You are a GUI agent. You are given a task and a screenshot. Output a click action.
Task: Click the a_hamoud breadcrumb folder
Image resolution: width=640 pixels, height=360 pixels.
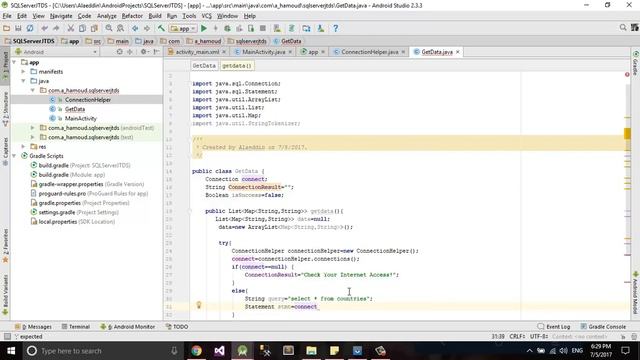coord(204,41)
